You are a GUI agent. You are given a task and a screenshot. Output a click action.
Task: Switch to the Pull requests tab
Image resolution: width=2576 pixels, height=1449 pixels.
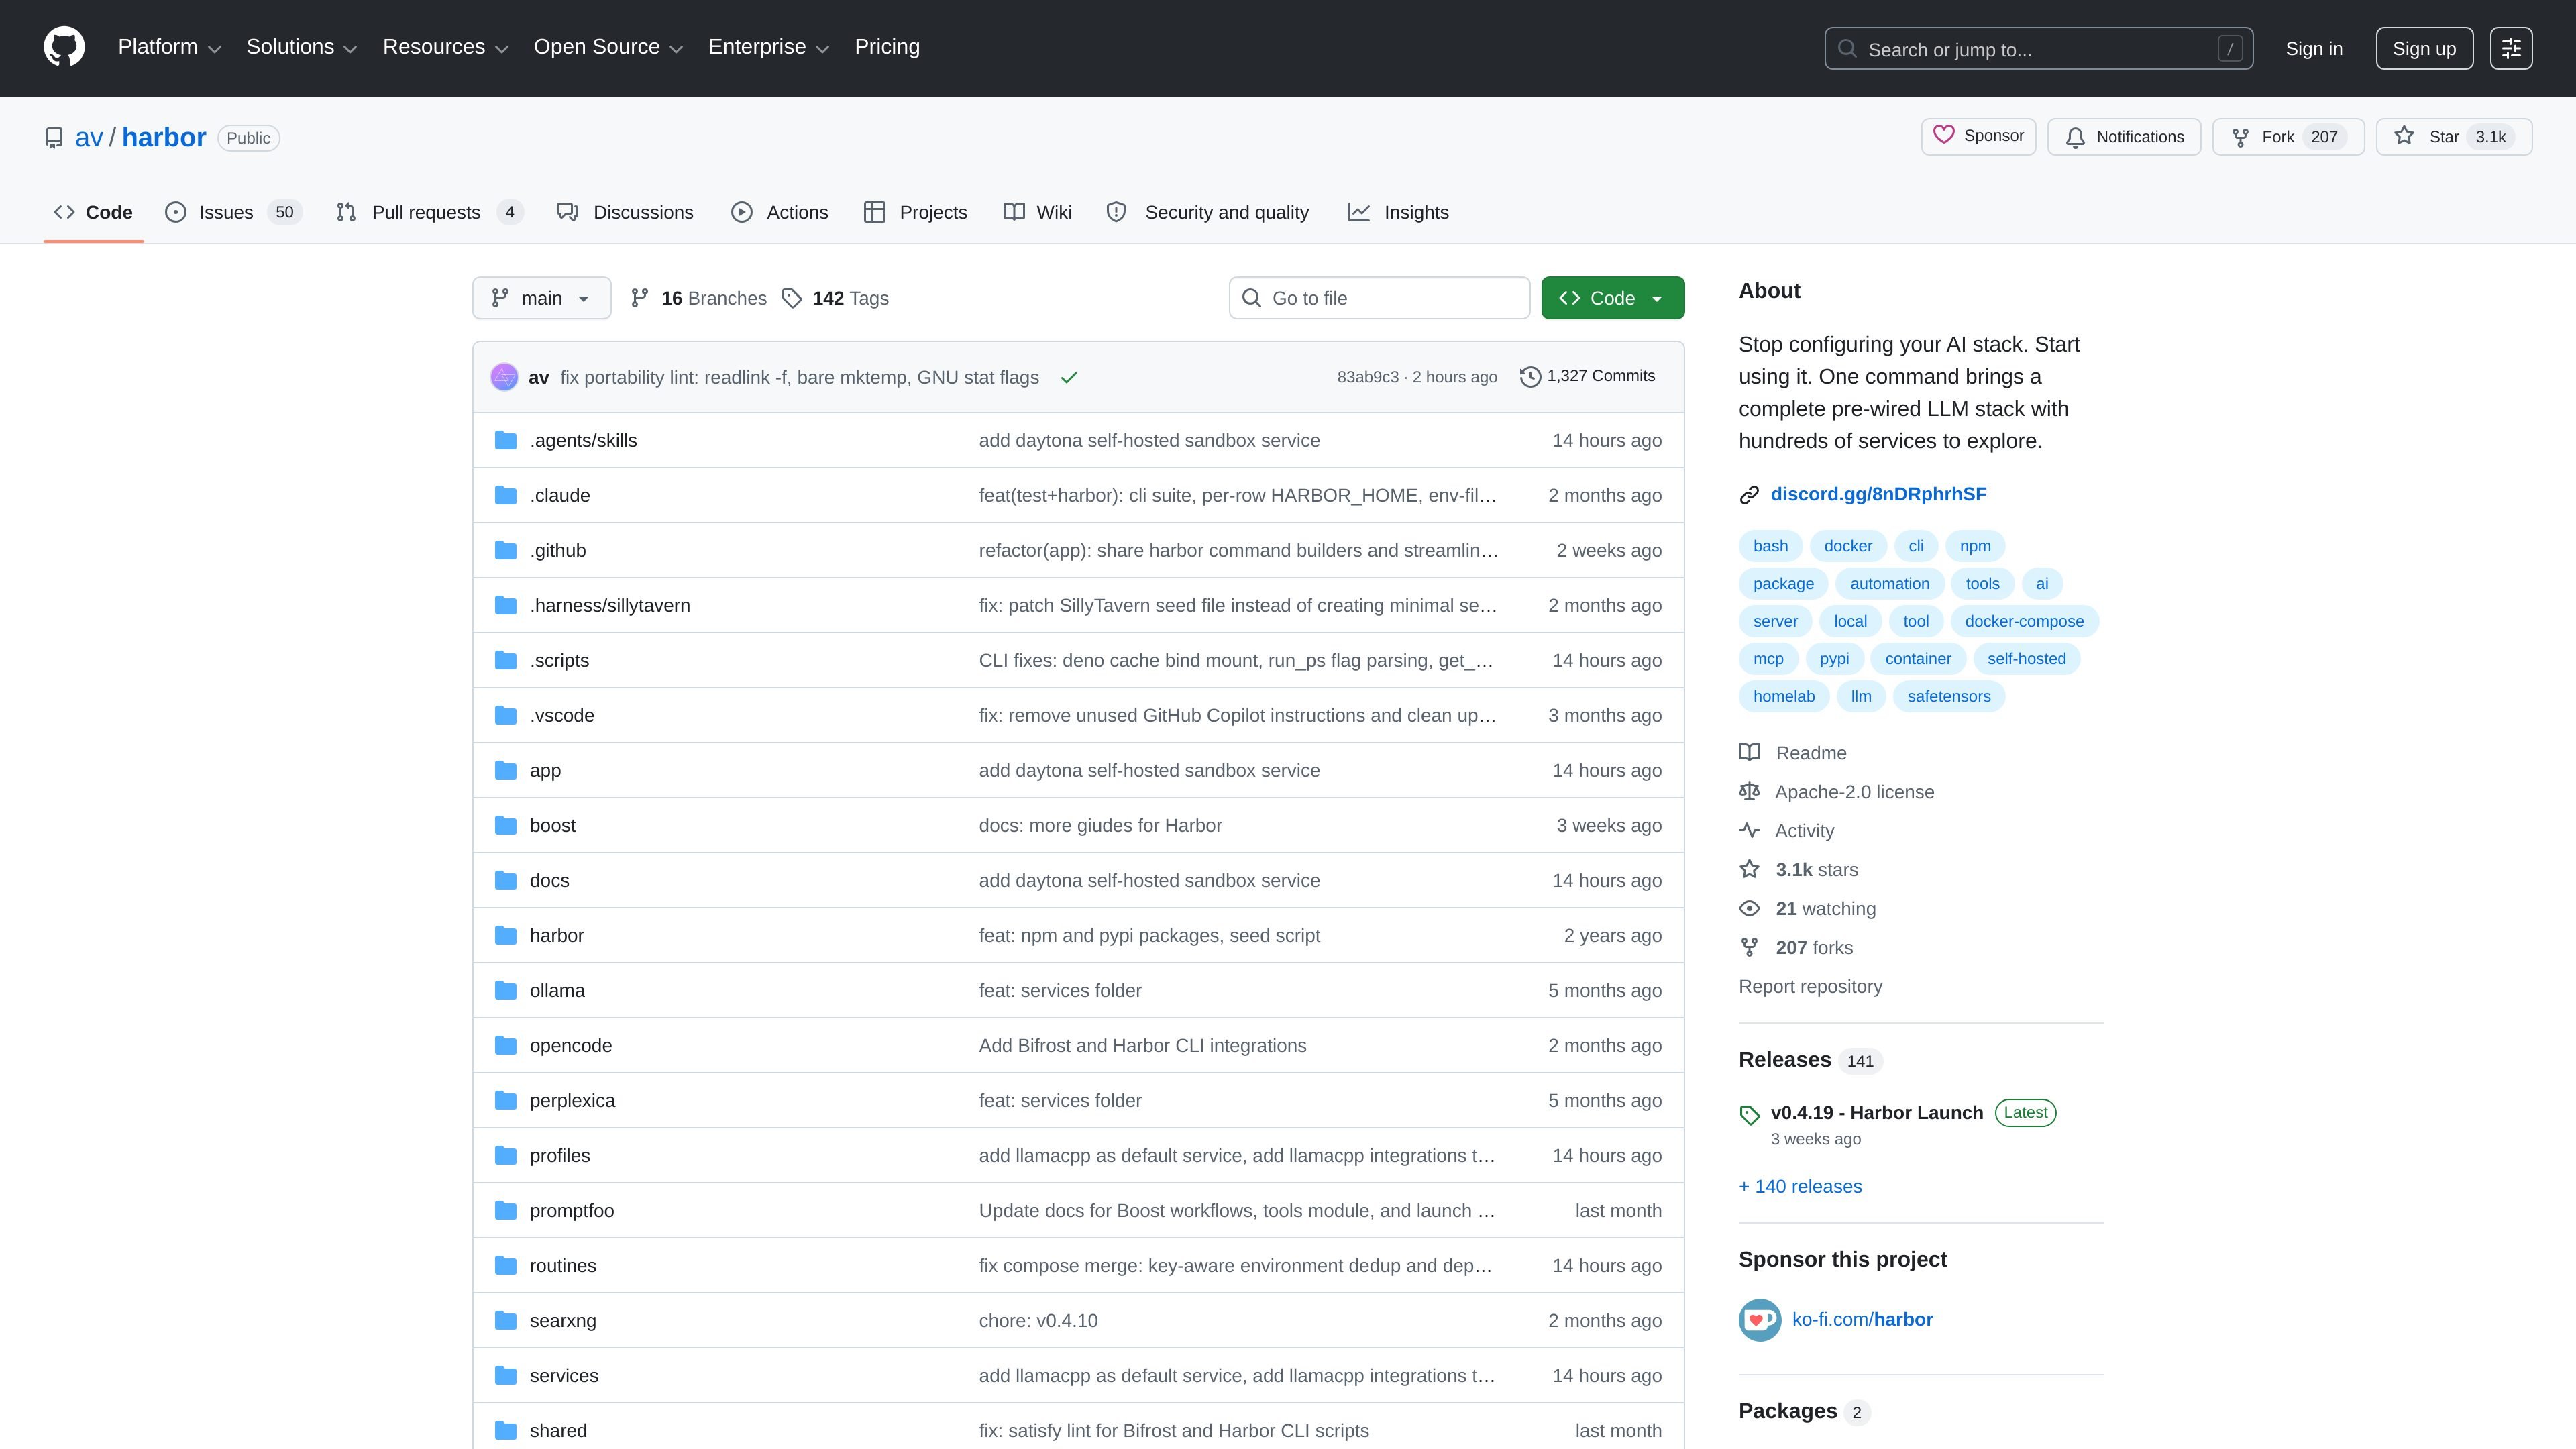429,212
